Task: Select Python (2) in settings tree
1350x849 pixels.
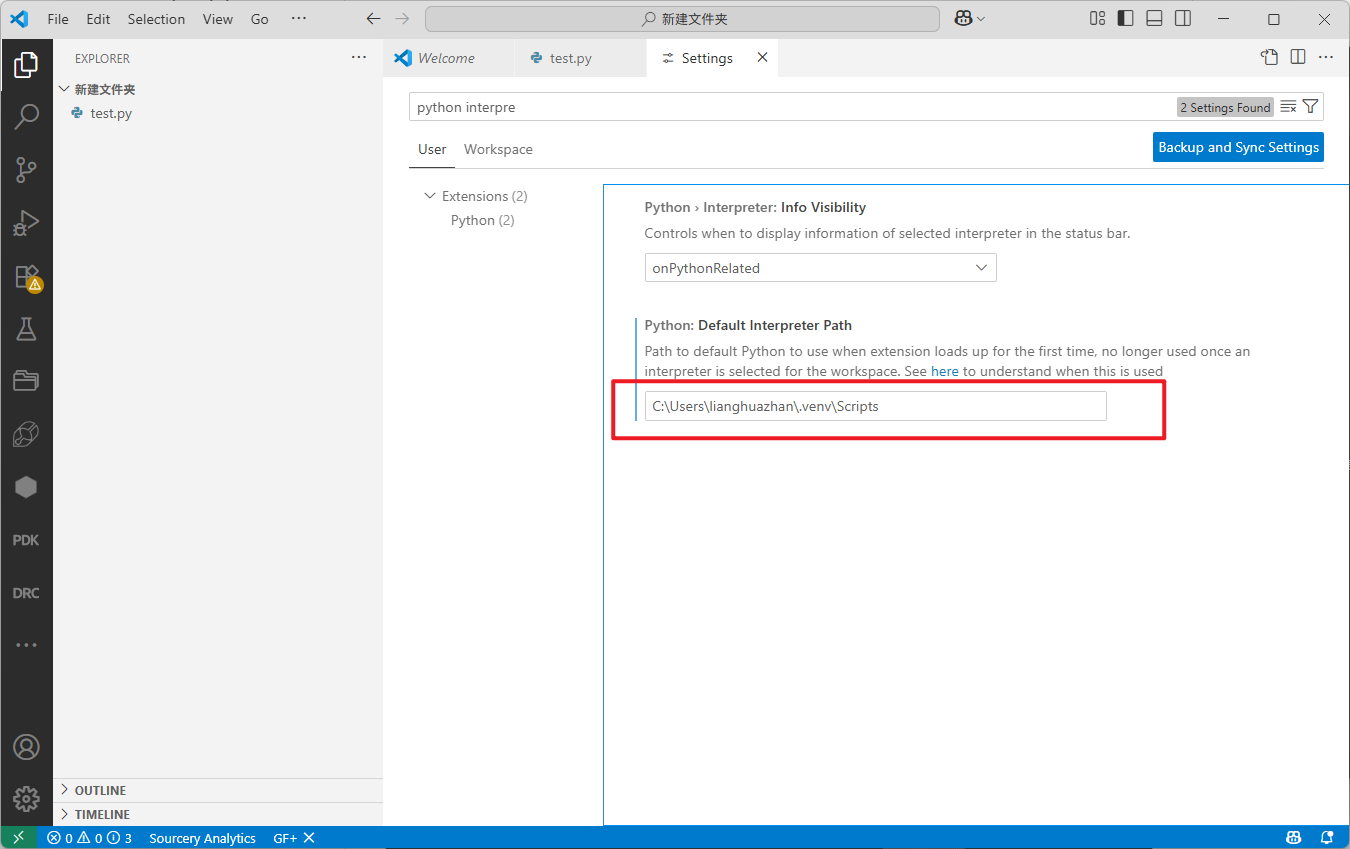Action: click(x=482, y=220)
